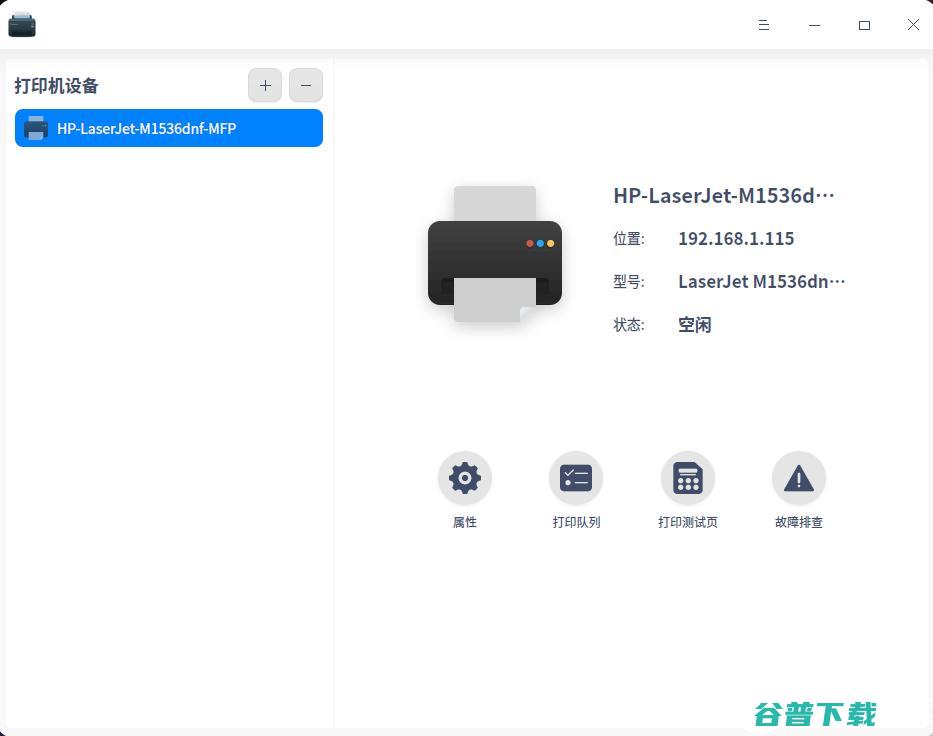933x736 pixels.
Task: Expand truncated printer name HP-LaserJet-M1536d…
Action: coord(724,196)
